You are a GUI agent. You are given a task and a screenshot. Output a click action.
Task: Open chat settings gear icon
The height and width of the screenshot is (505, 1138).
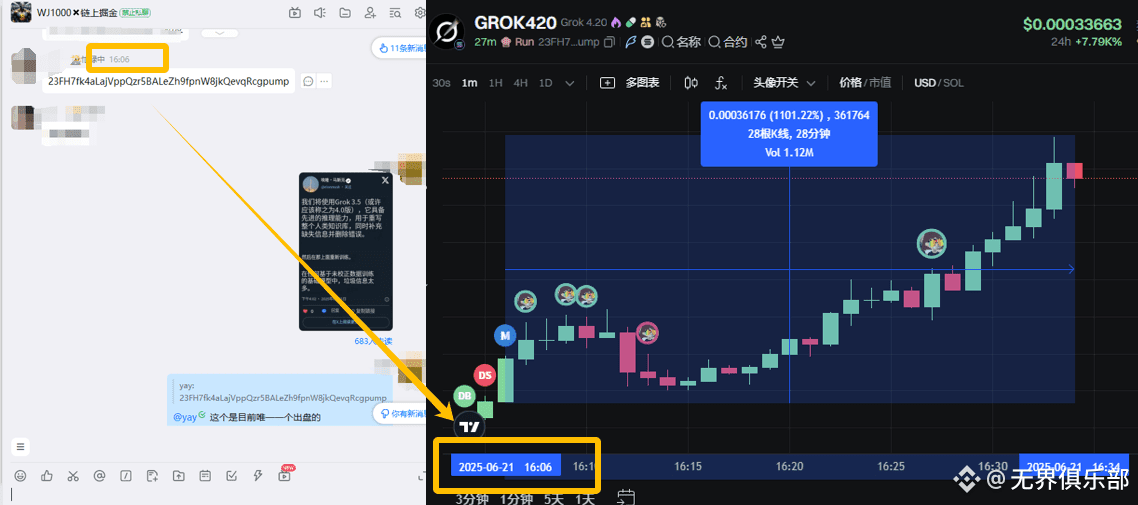pos(419,12)
